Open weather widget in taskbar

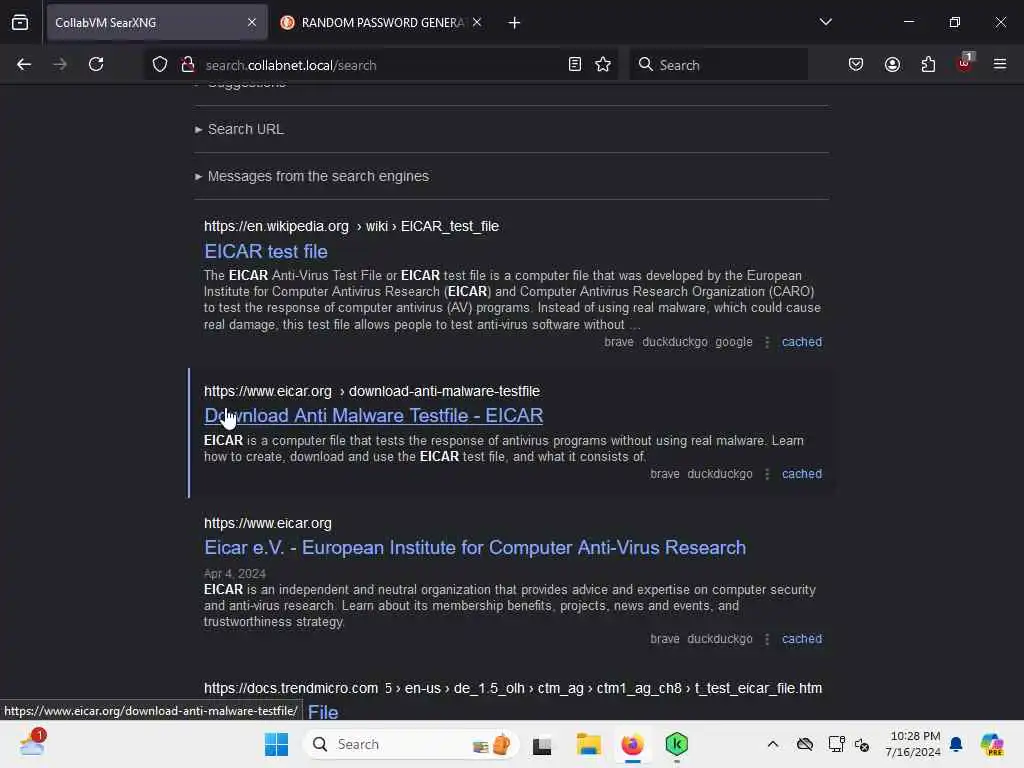coord(32,743)
